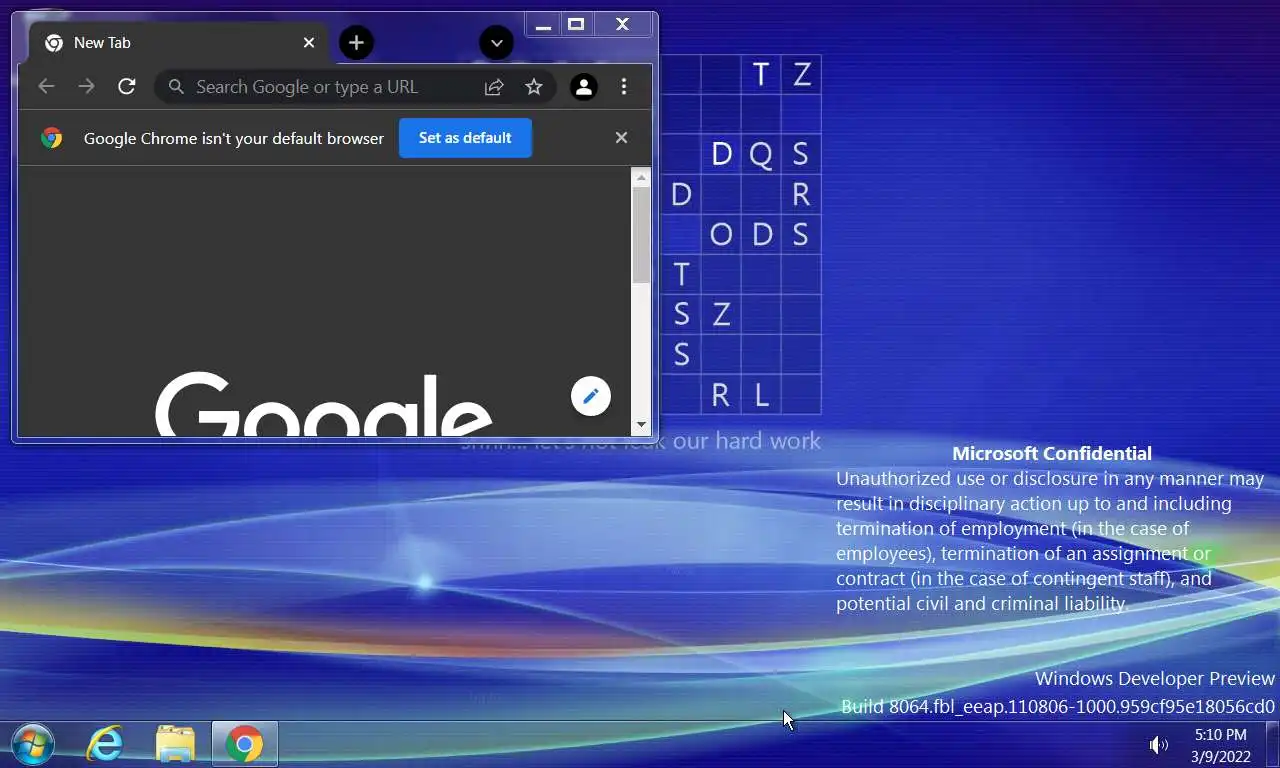The image size is (1280, 768).
Task: Open the volume speaker tray icon
Action: coord(1159,744)
